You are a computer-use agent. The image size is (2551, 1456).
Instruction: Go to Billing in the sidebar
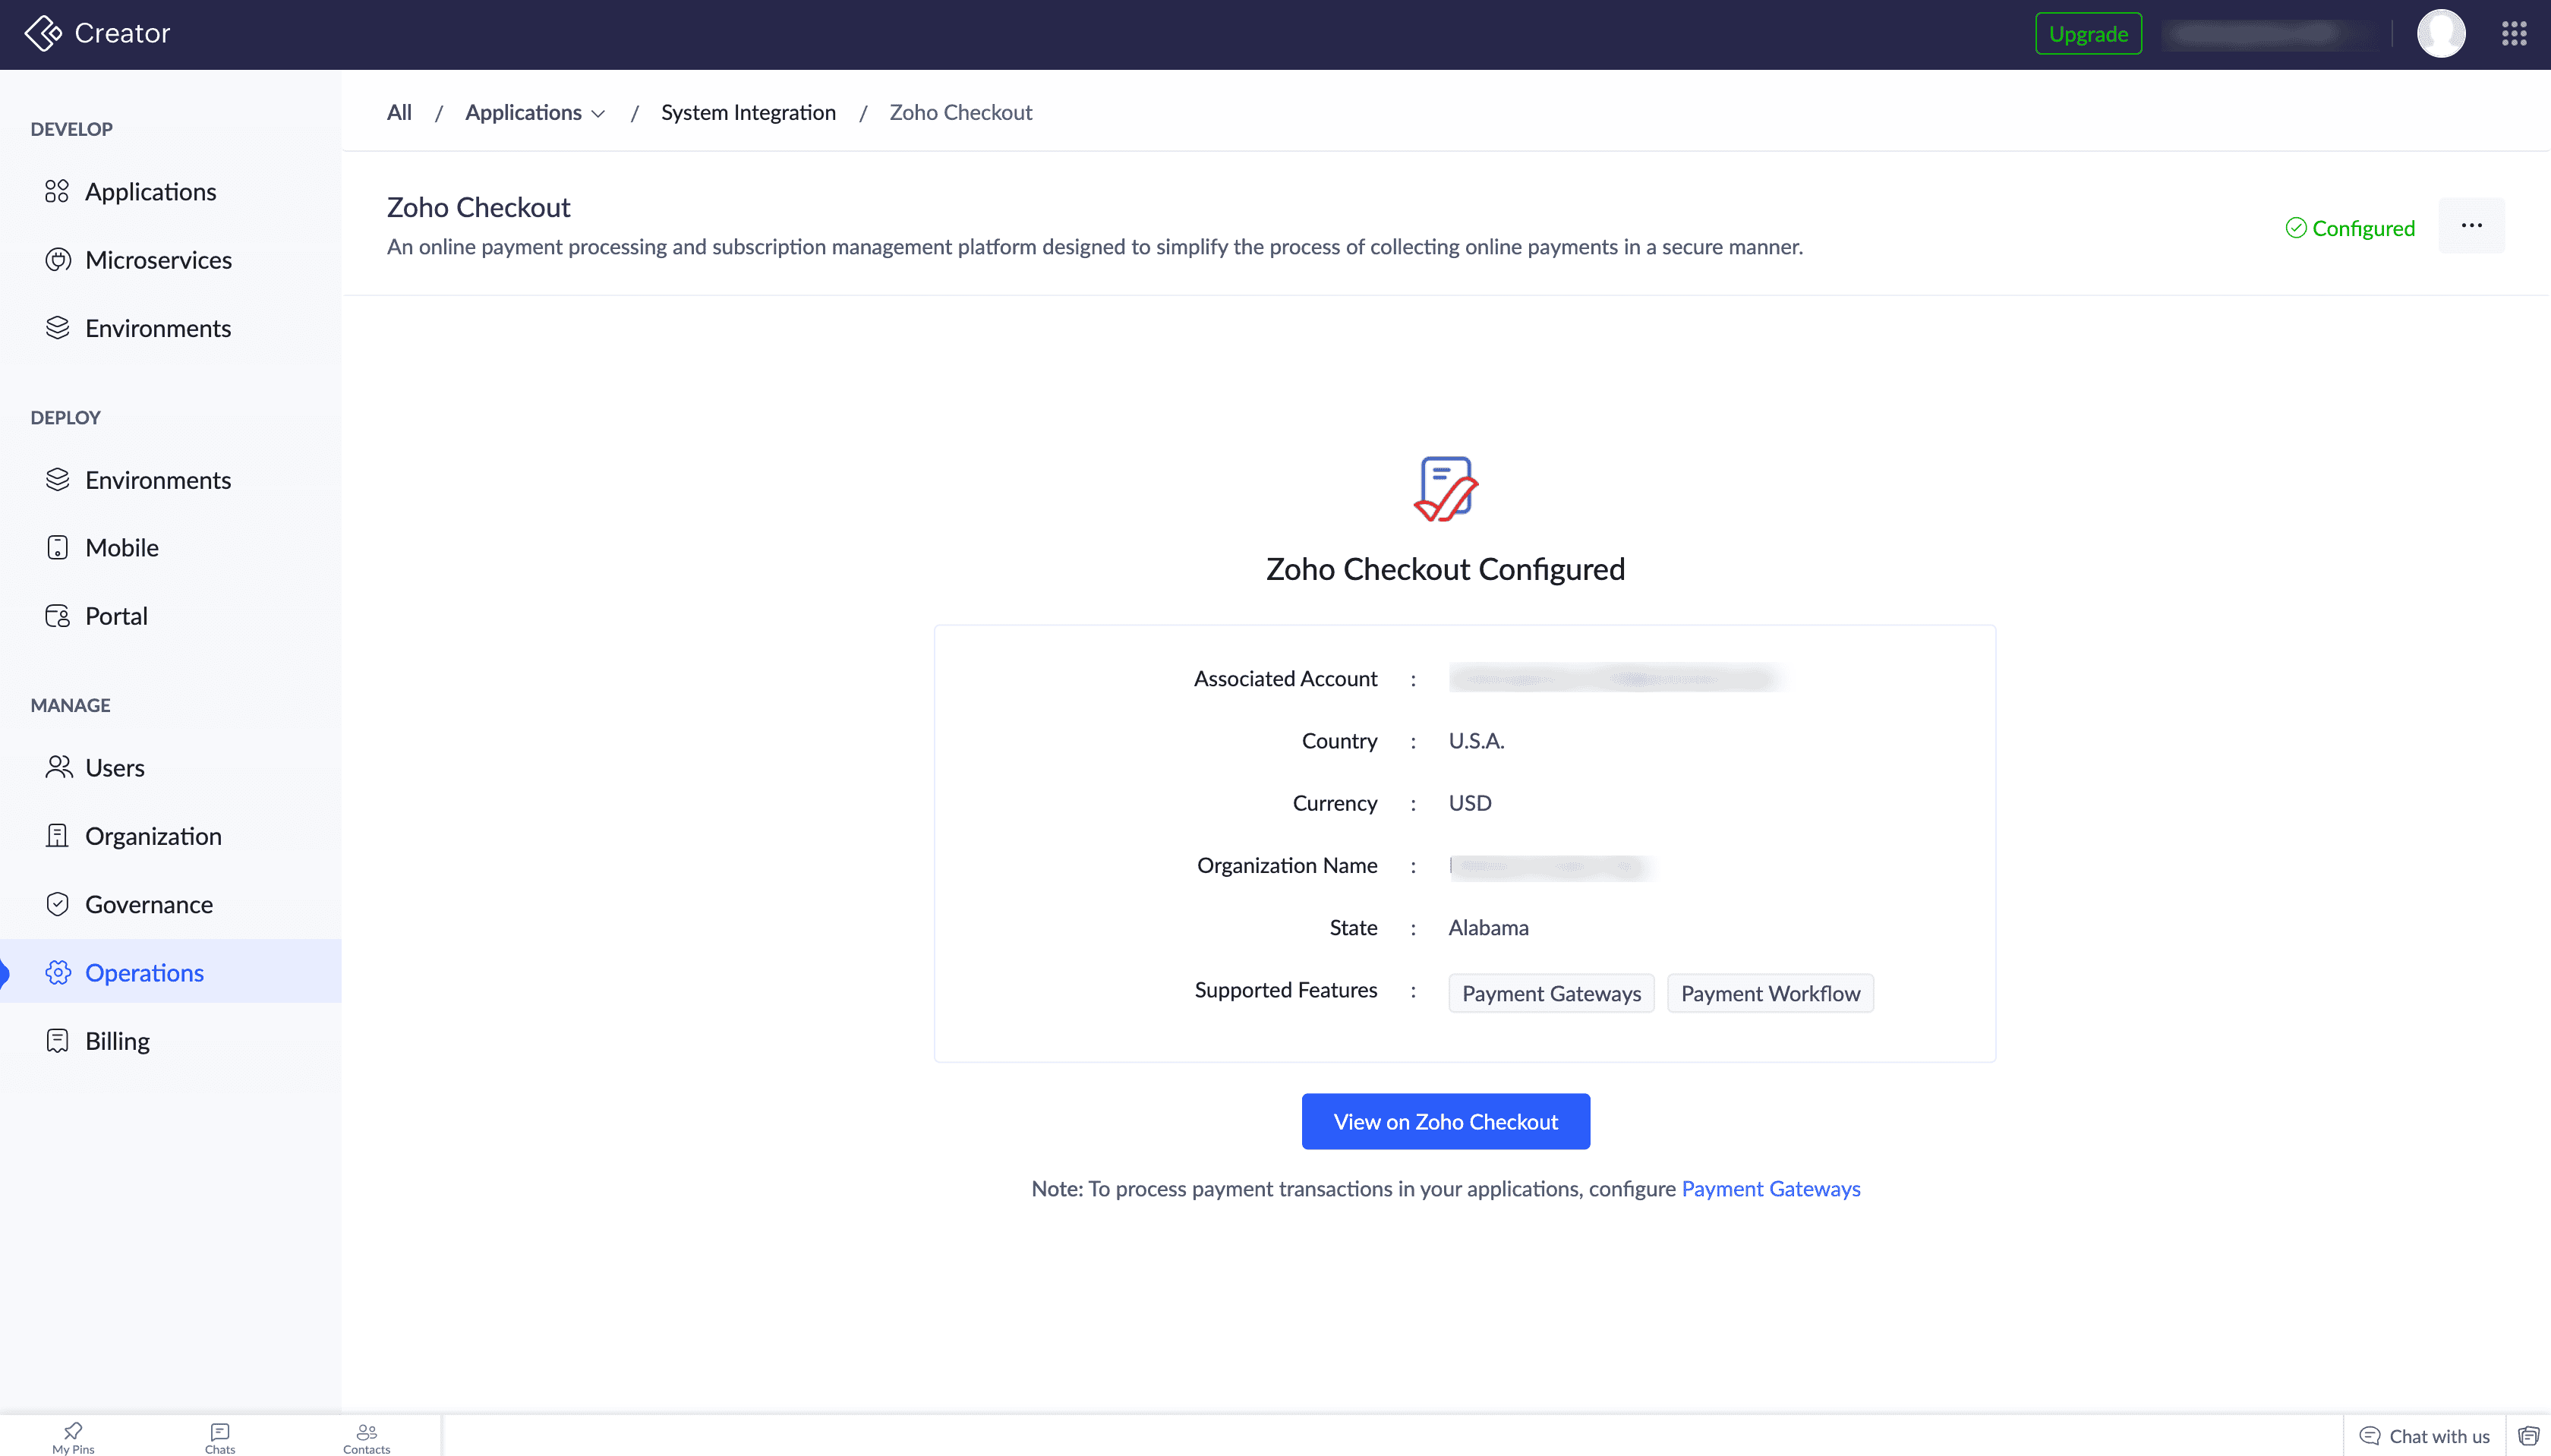[x=117, y=1041]
